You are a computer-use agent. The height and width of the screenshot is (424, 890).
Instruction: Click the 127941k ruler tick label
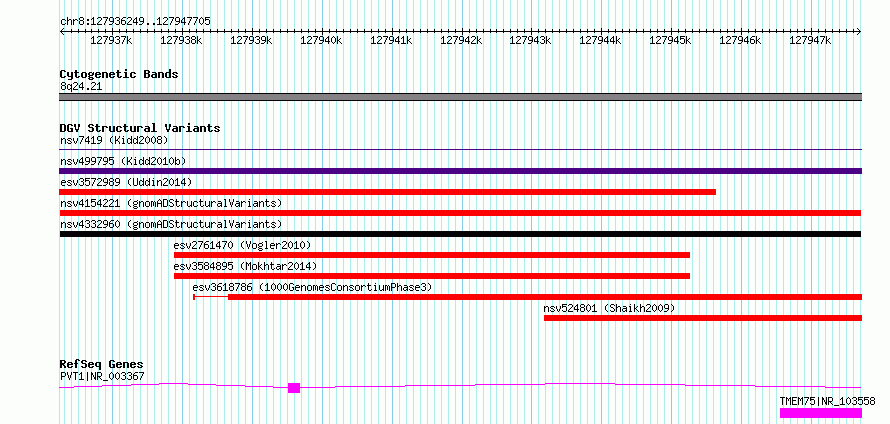tap(391, 40)
